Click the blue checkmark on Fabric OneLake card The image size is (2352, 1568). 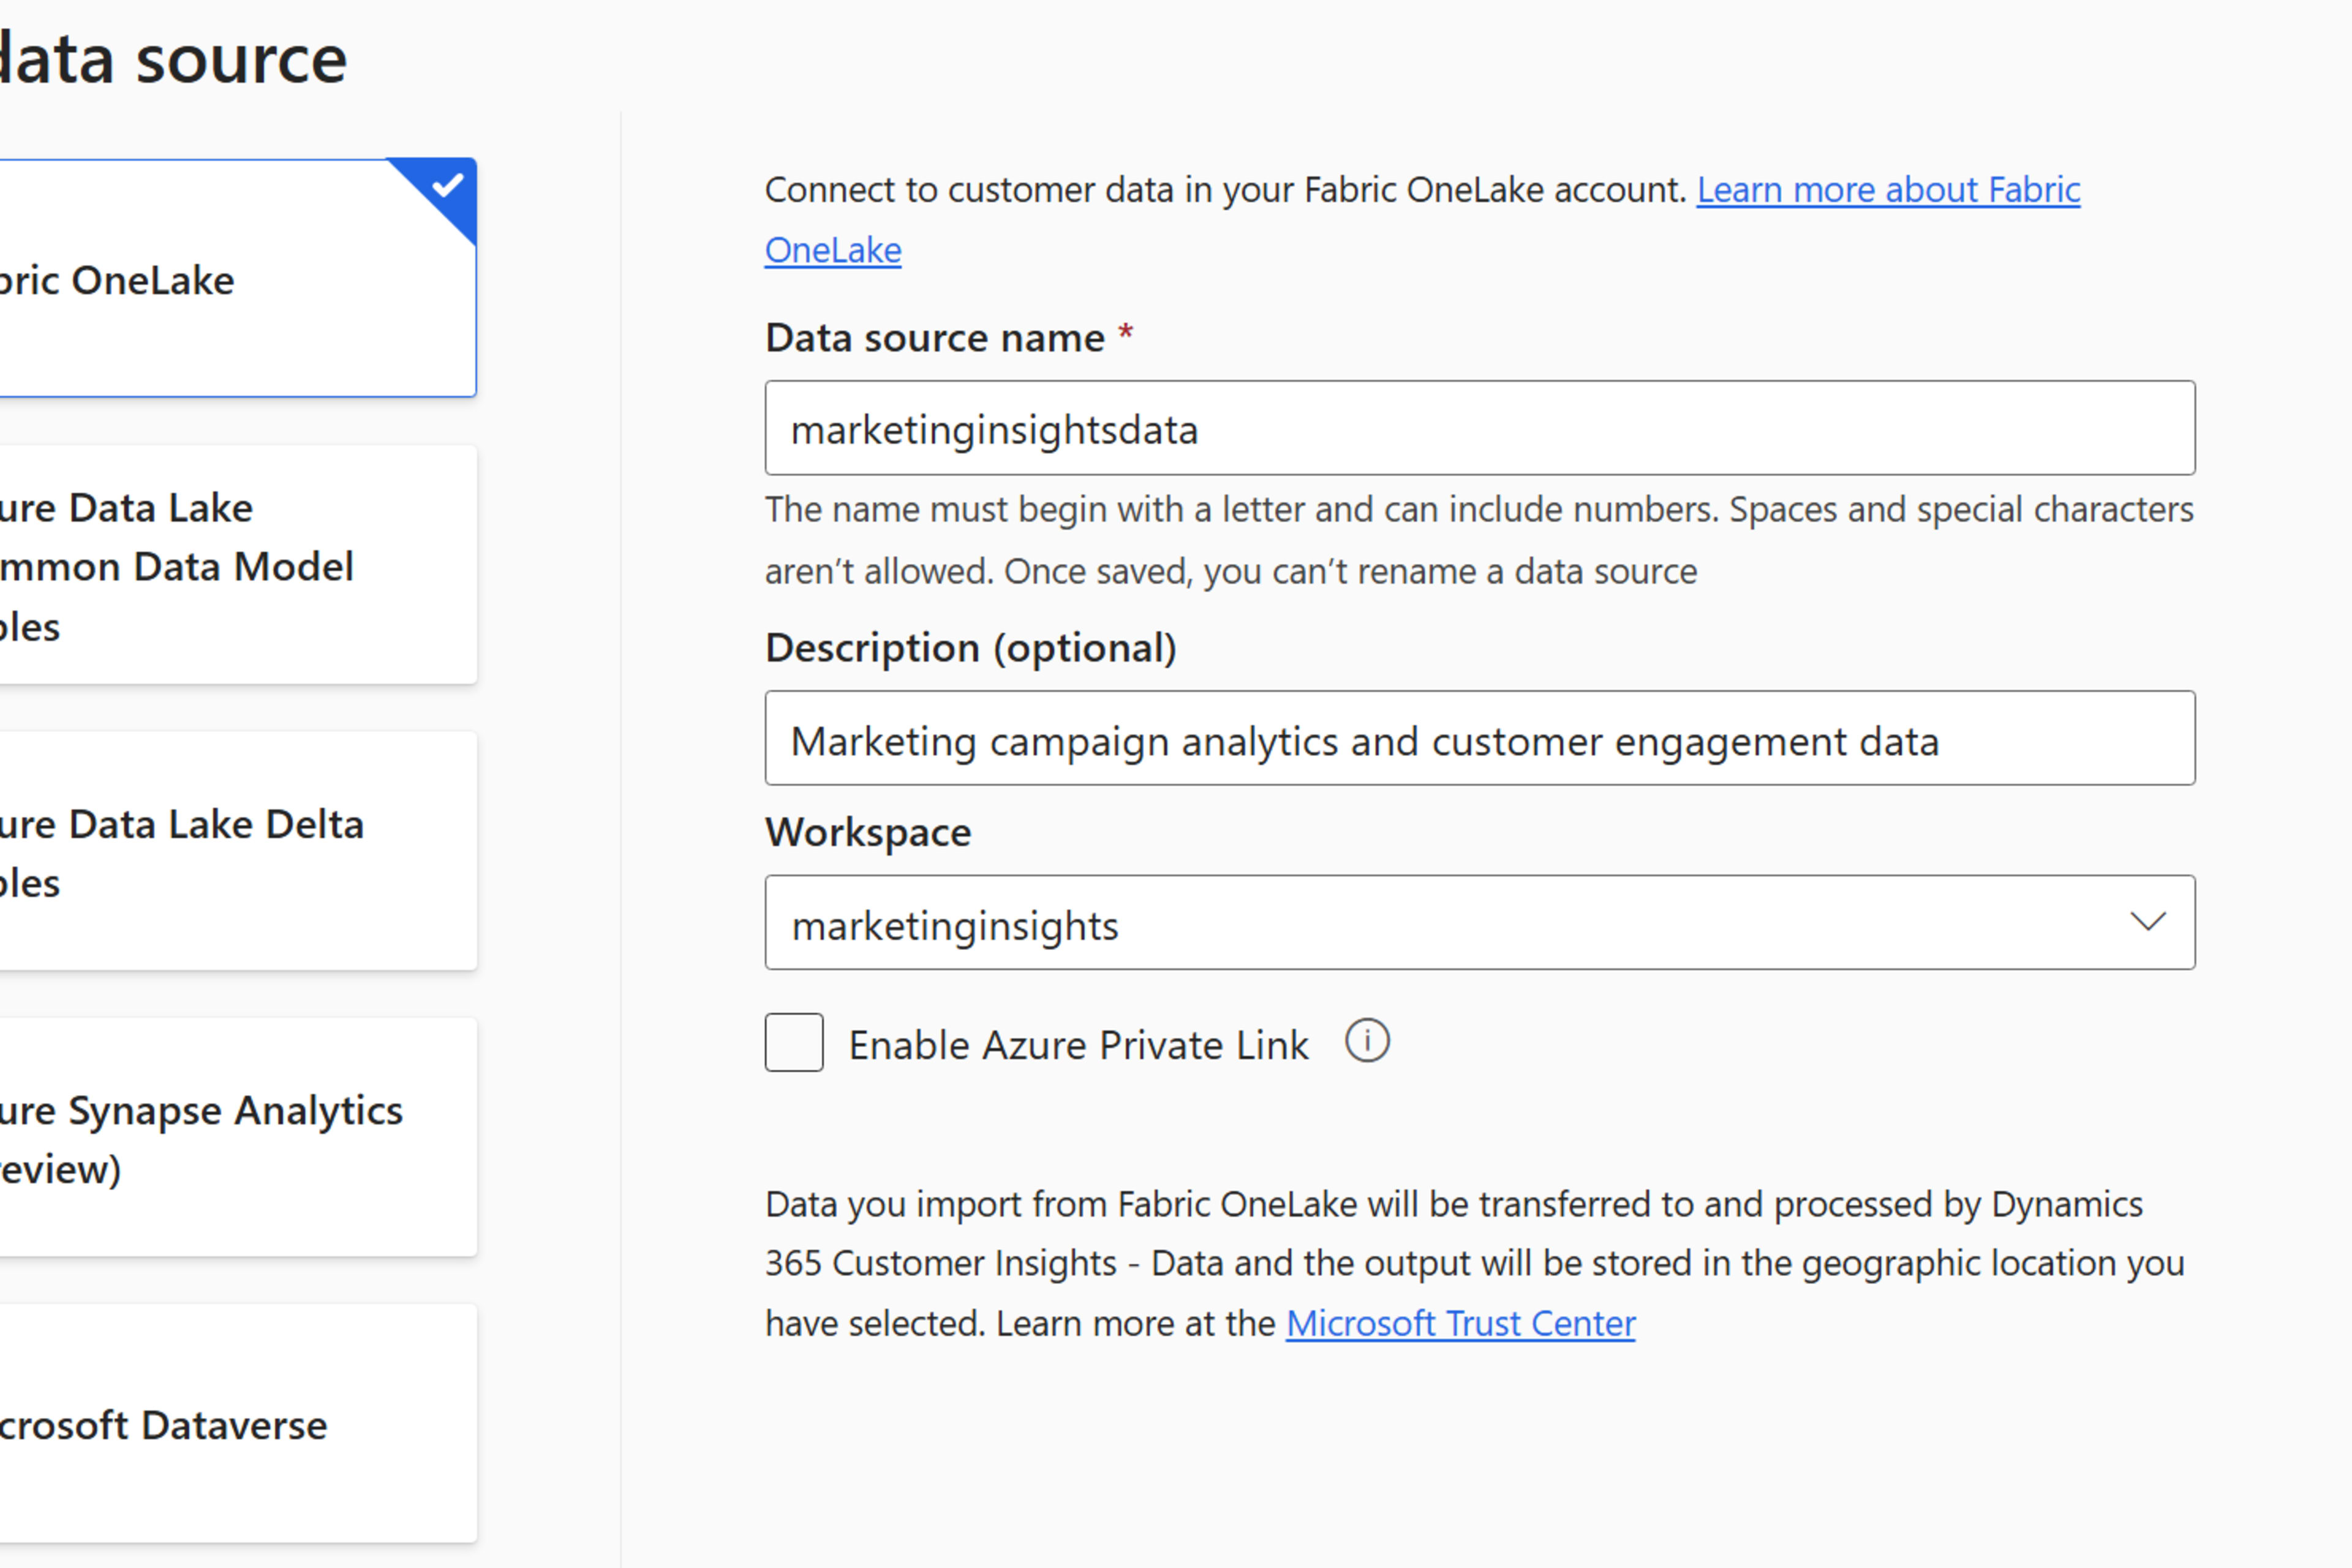[x=446, y=185]
